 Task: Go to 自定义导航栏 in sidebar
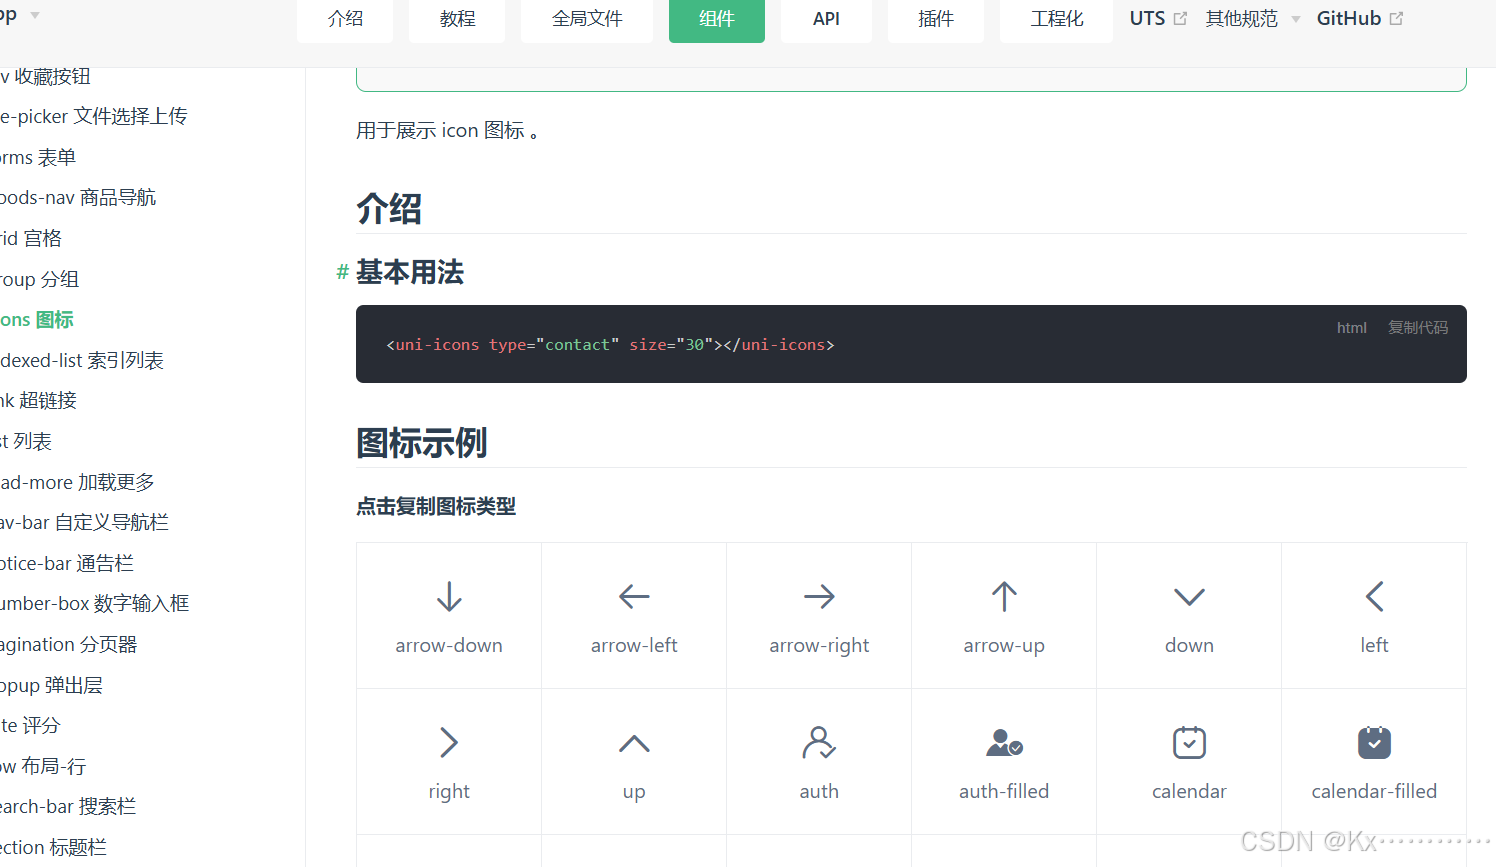click(85, 522)
